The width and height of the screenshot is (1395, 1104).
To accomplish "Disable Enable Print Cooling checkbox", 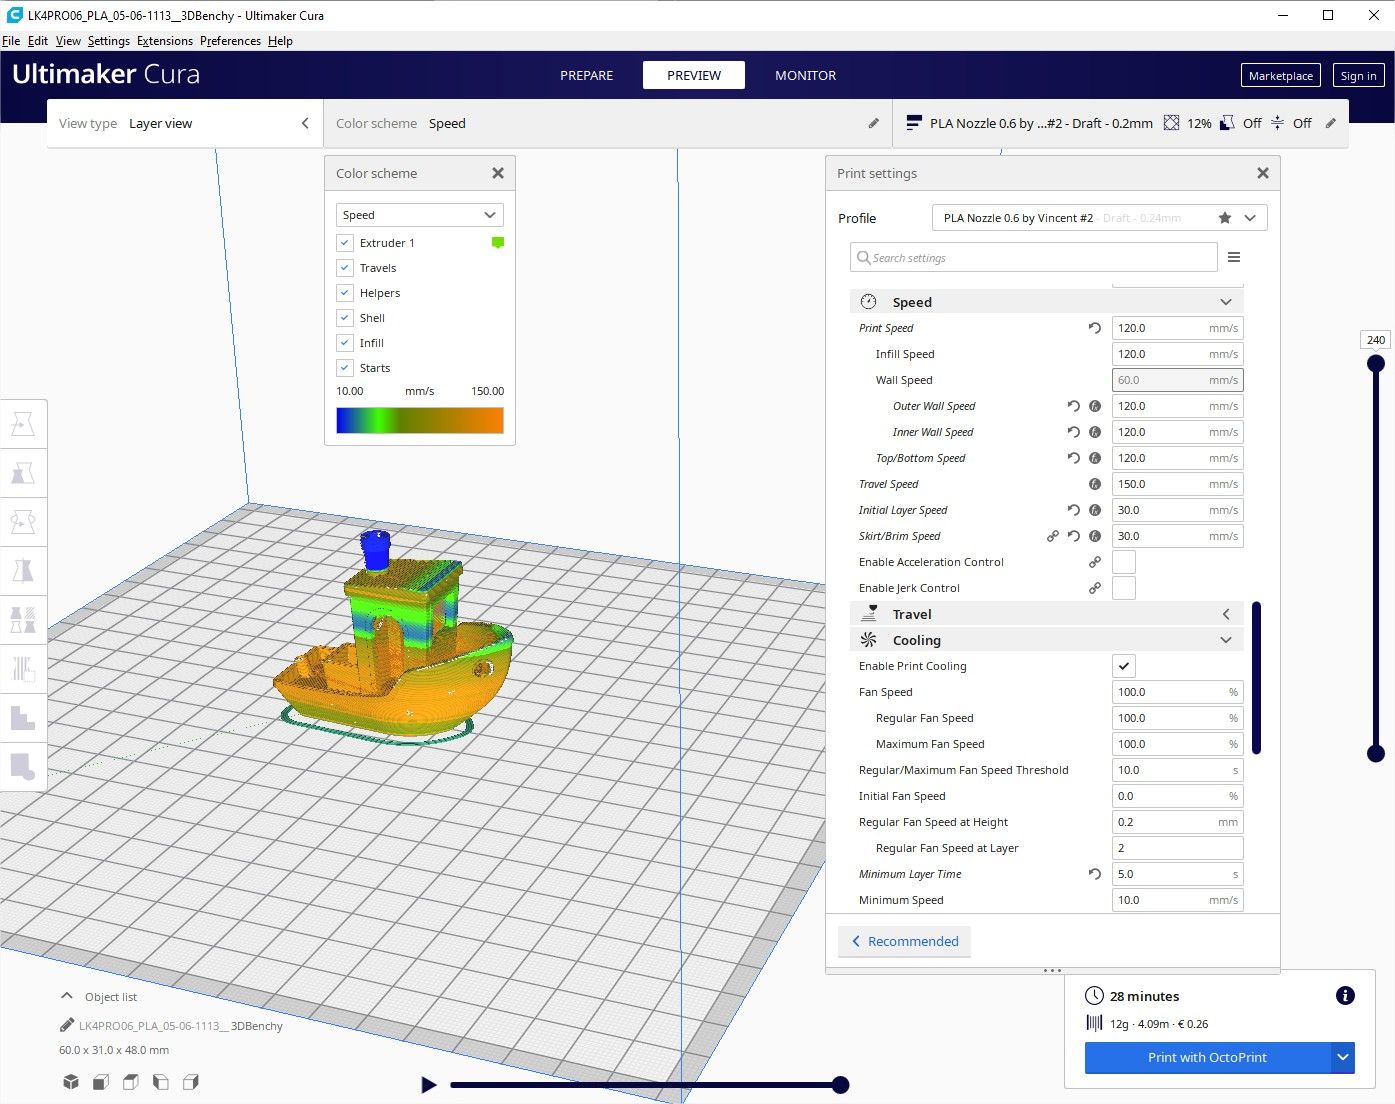I will coord(1124,666).
